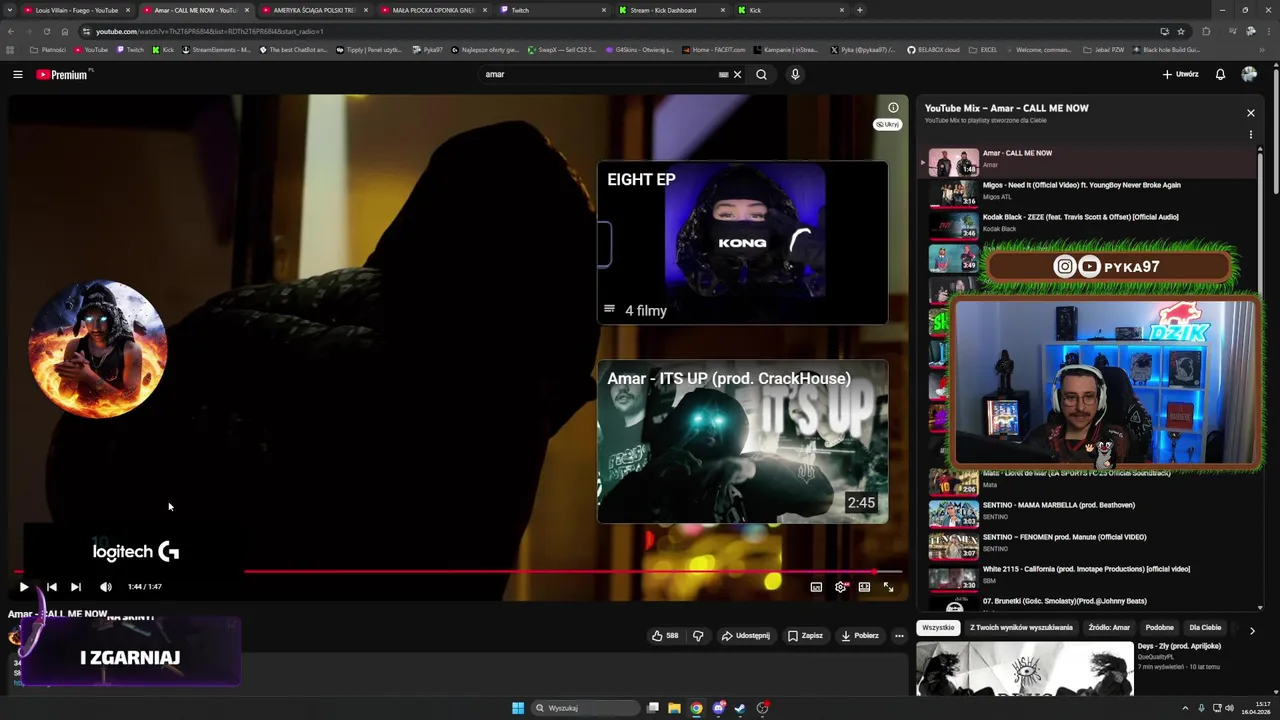Image resolution: width=1280 pixels, height=720 pixels.
Task: Run the search with the magnifier button
Action: coord(761,74)
